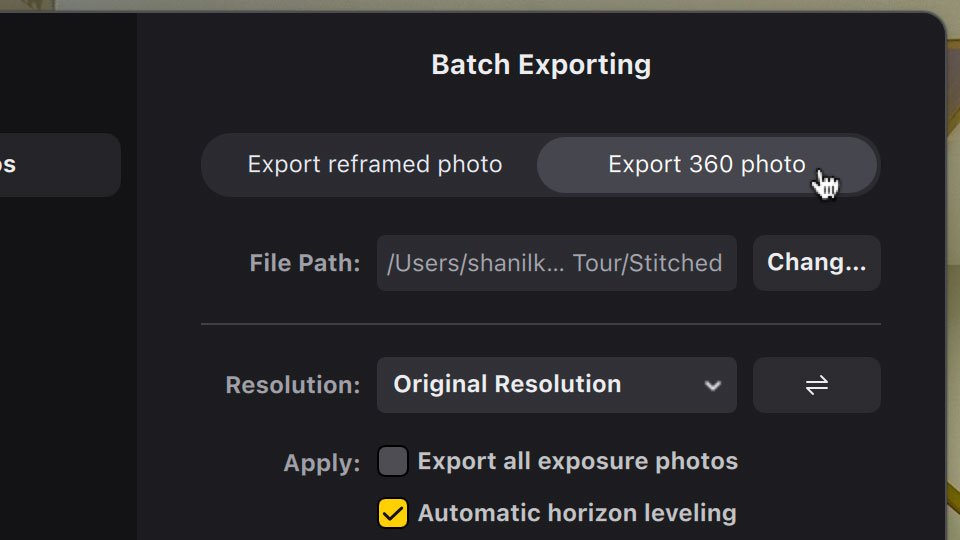Click the Export all exposure photos label

577,461
